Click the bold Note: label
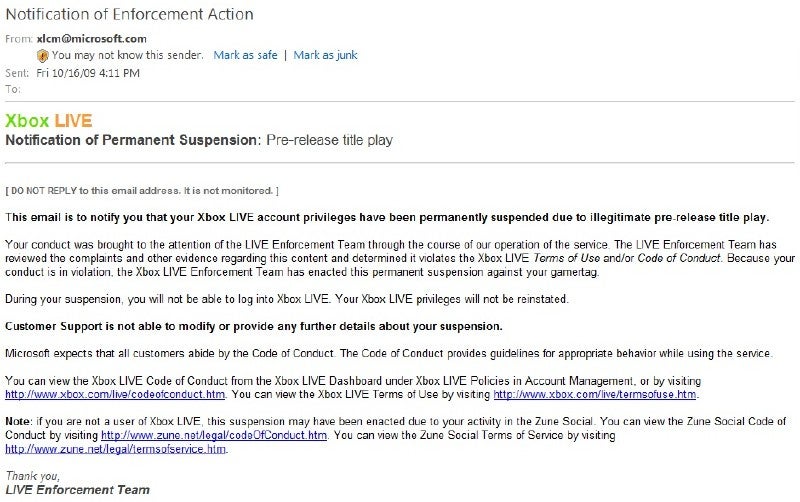Image resolution: width=800 pixels, height=502 pixels. tap(18, 421)
